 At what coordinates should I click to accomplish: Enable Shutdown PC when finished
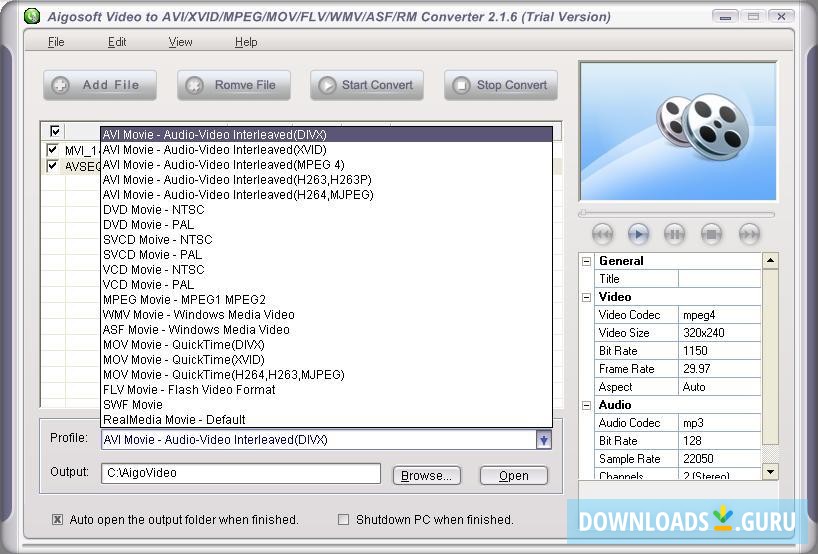(x=343, y=520)
